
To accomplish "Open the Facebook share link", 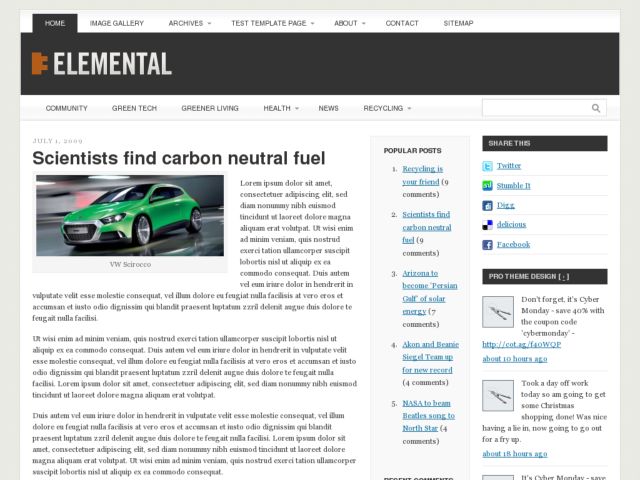I will coord(513,244).
